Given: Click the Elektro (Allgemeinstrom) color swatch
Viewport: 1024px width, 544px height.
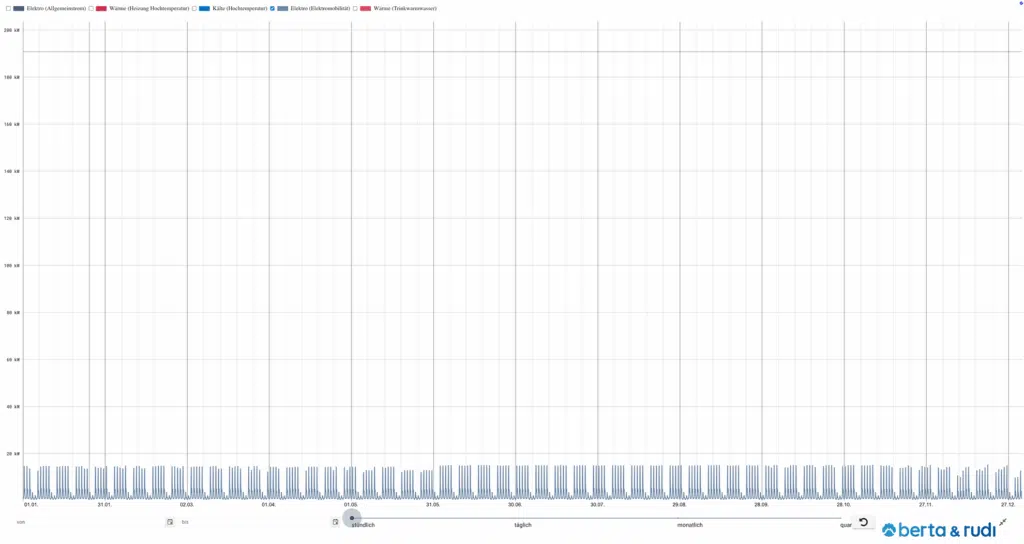Looking at the screenshot, I should pyautogui.click(x=19, y=8).
